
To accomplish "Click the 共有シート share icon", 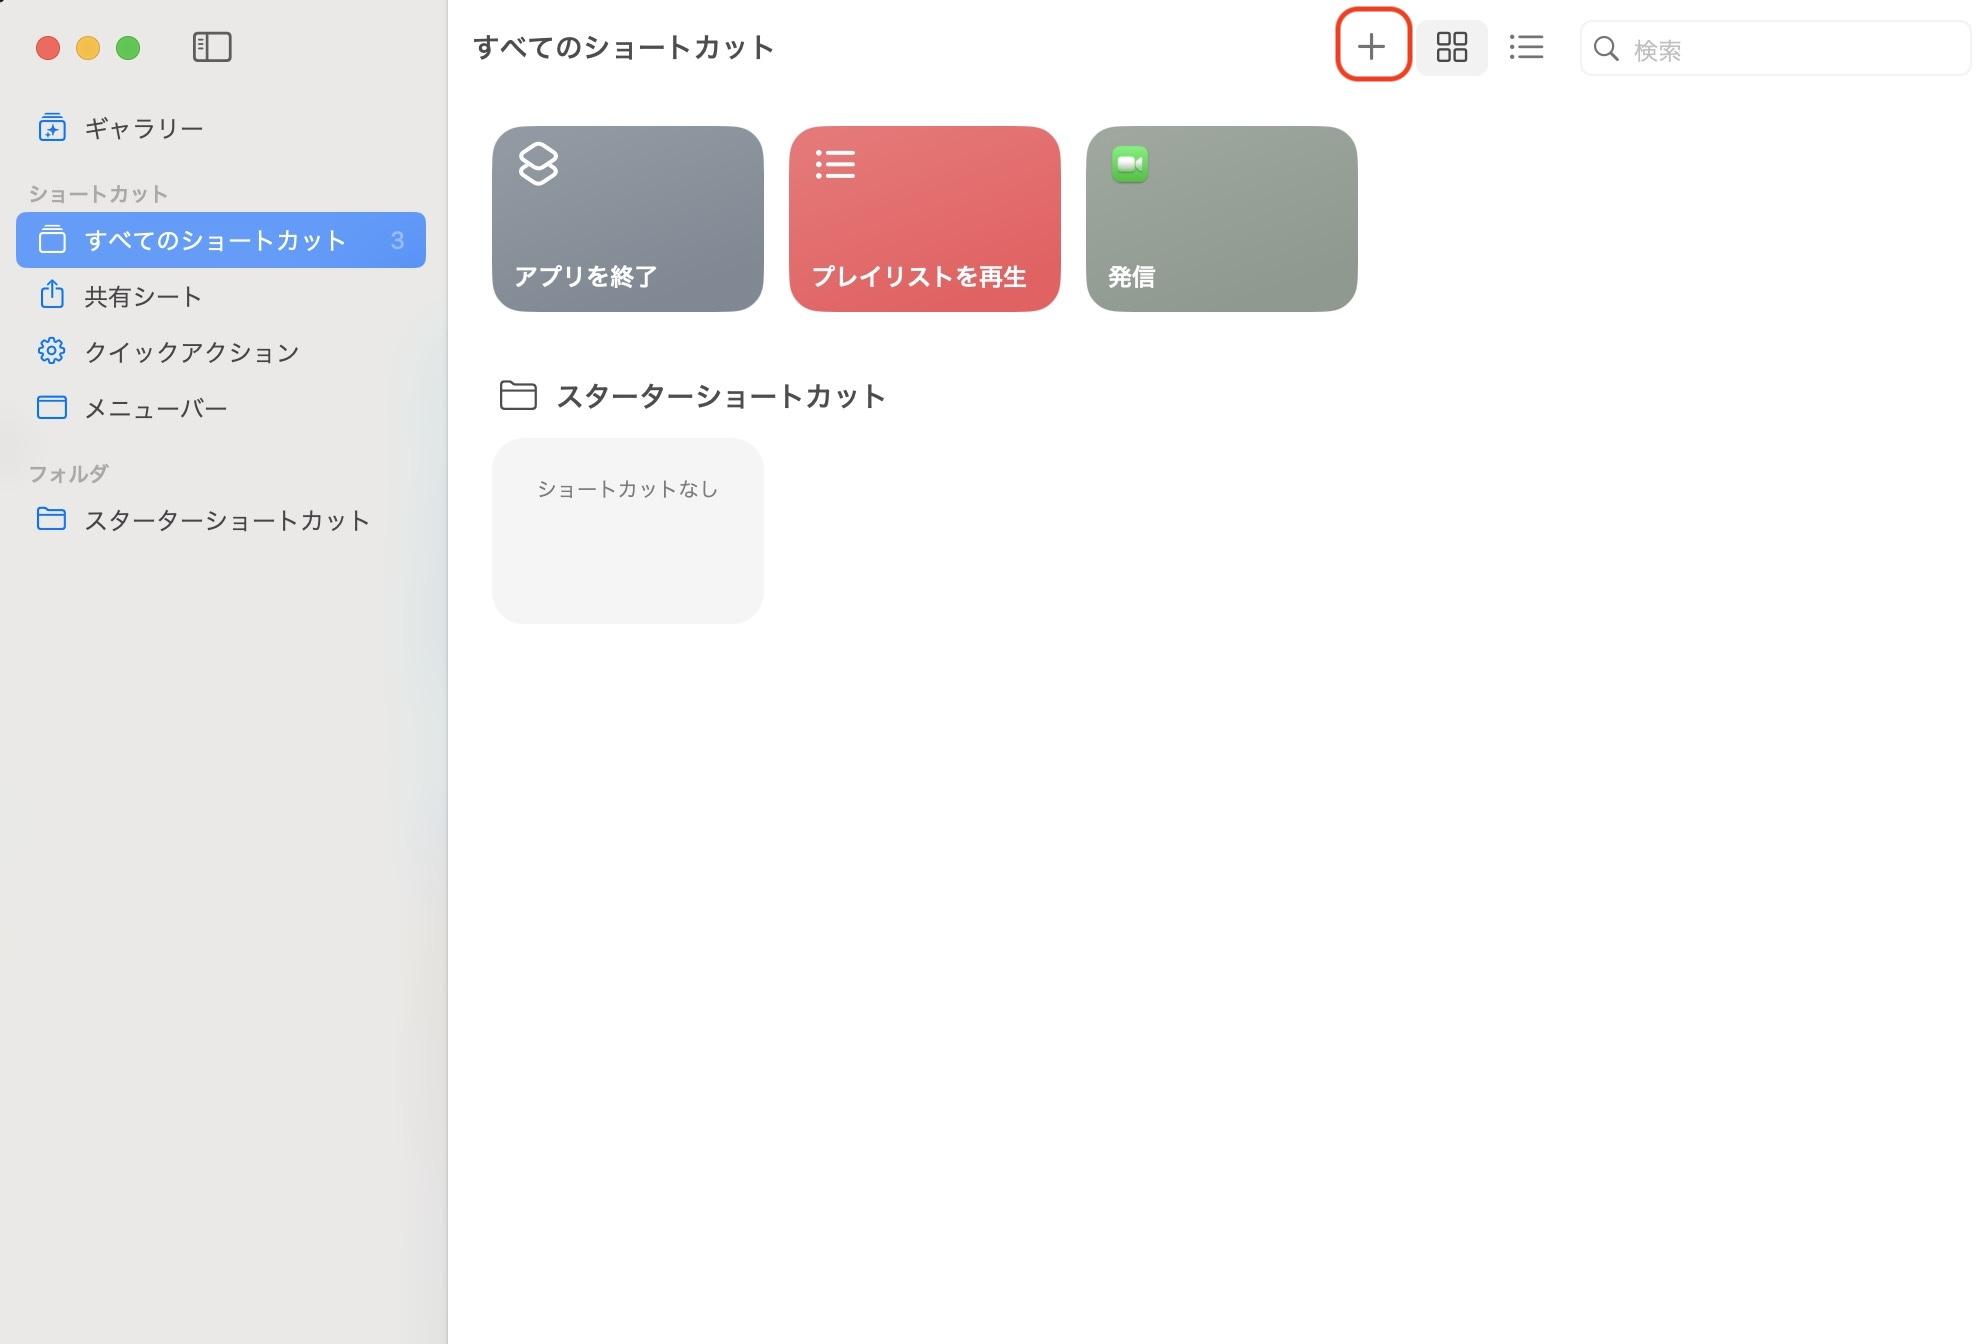I will click(52, 295).
